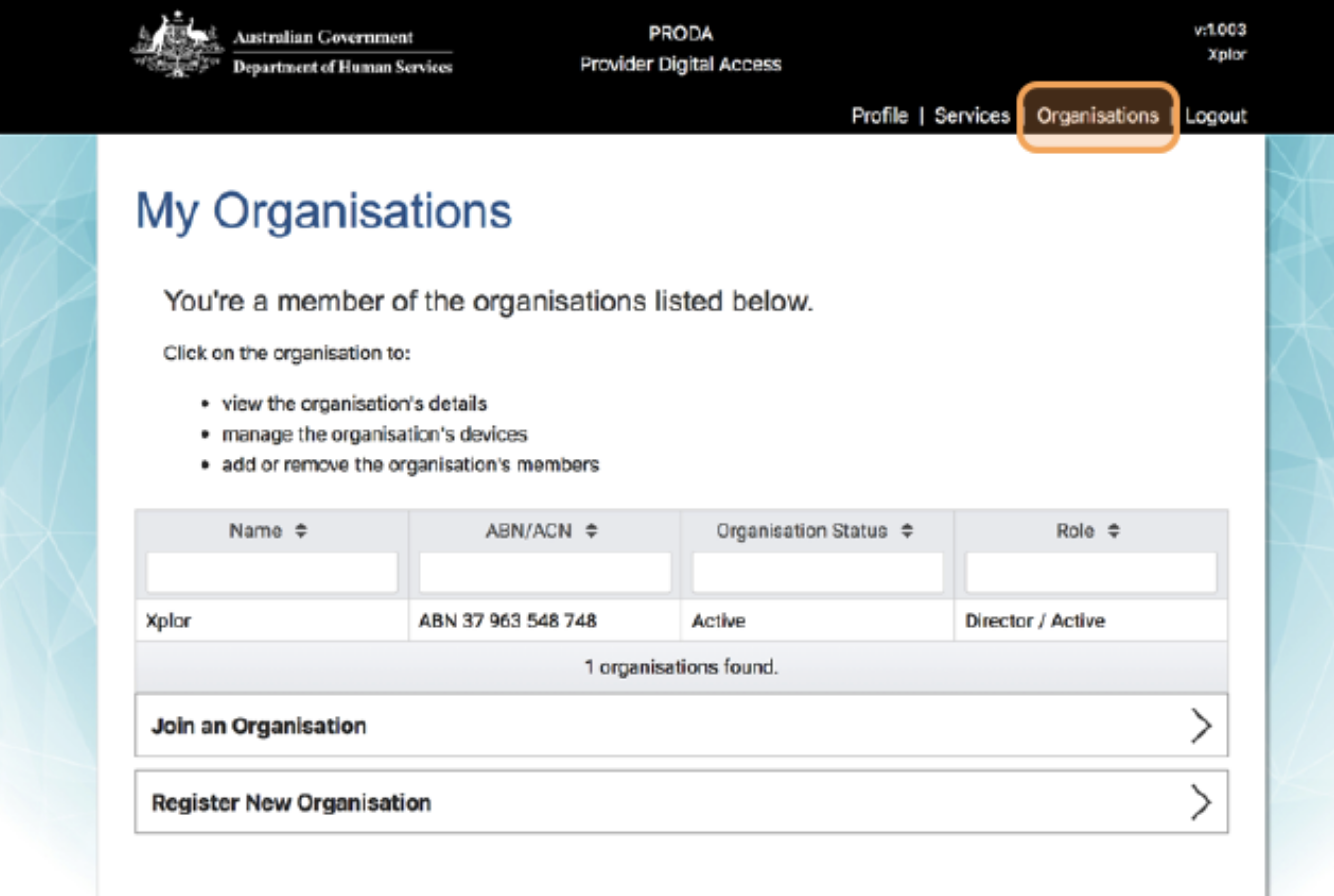Go to the Services menu item
Viewport: 1334px width, 896px height.
click(971, 116)
